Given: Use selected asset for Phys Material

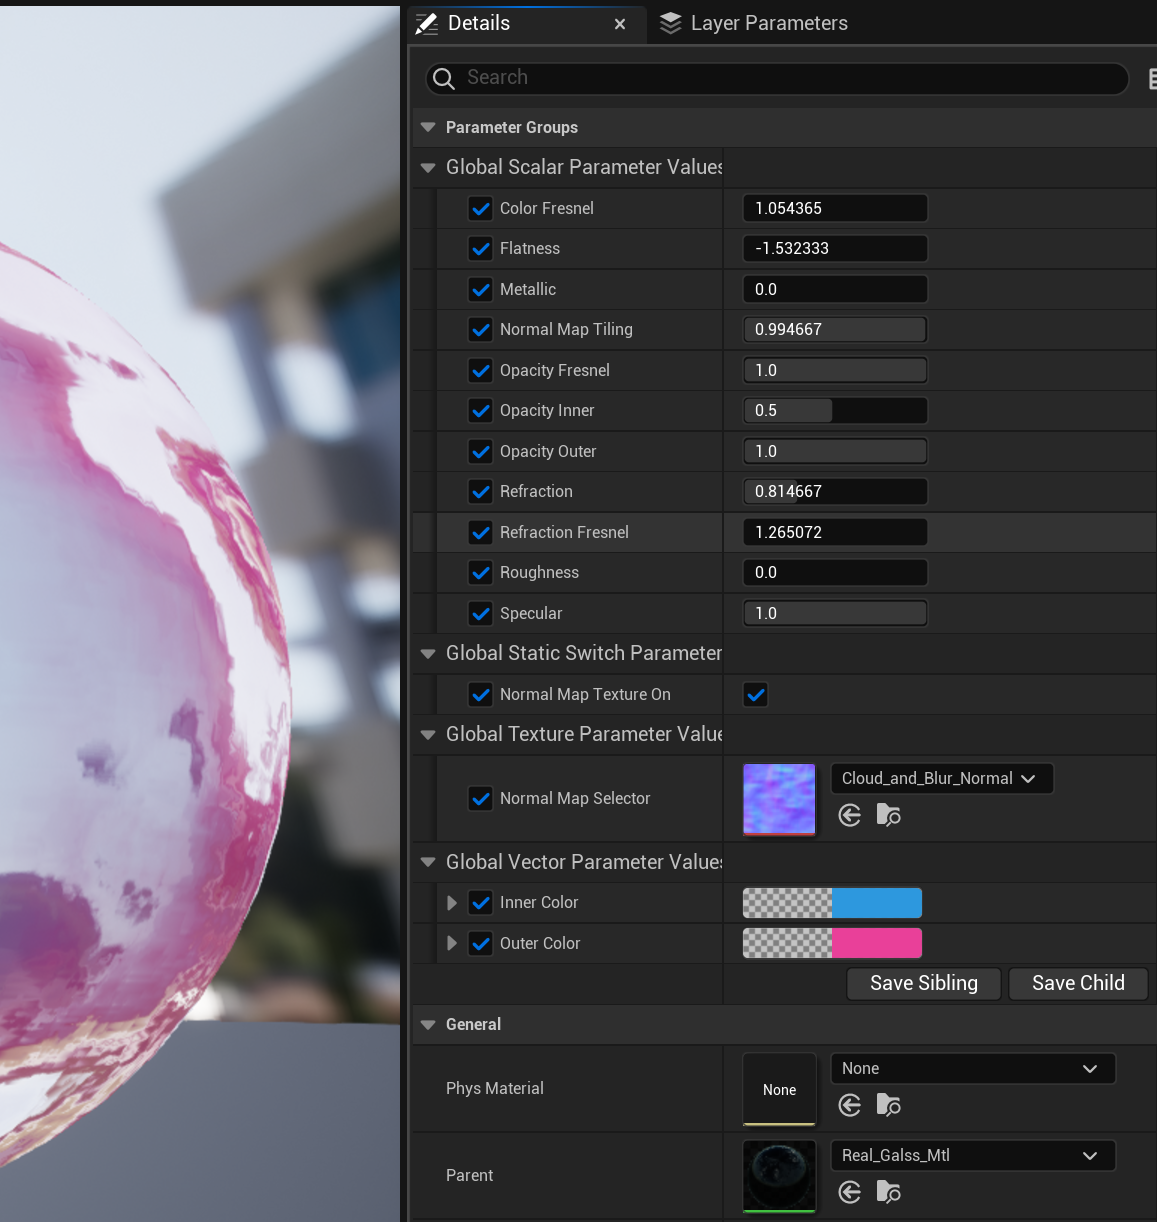Looking at the screenshot, I should [x=850, y=1105].
